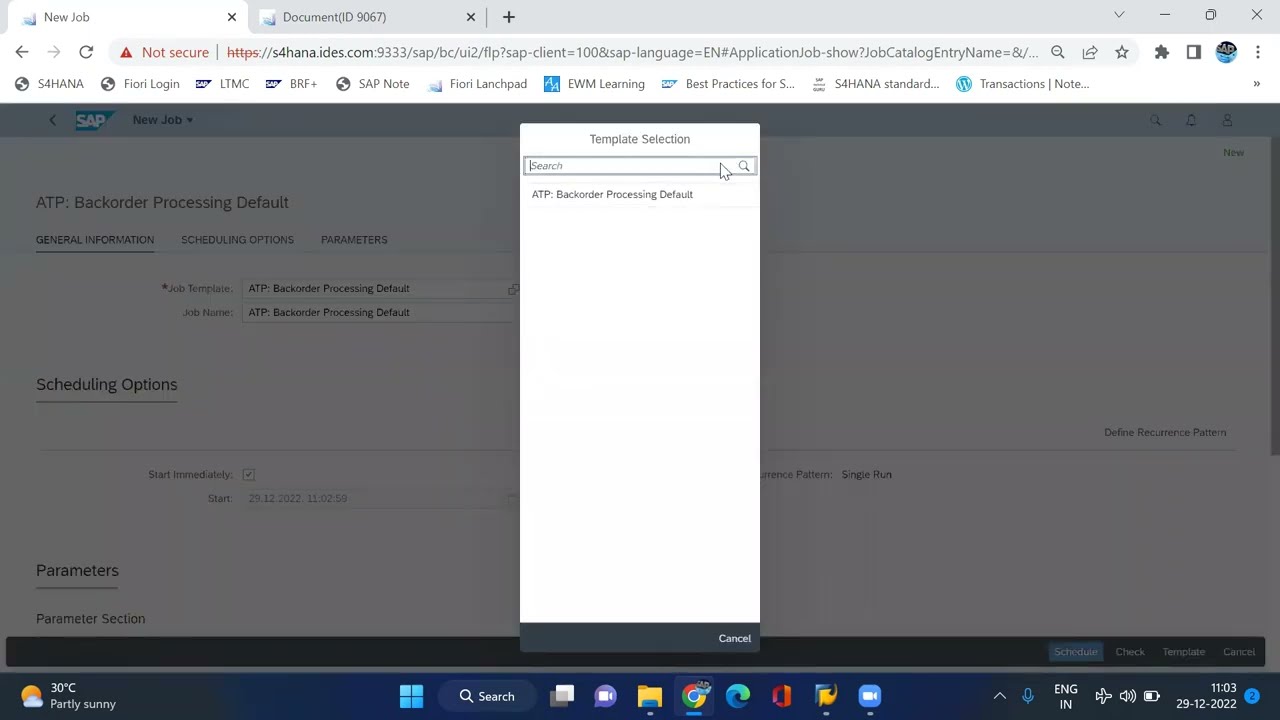The width and height of the screenshot is (1280, 720).
Task: Click the Schedule button
Action: [1076, 652]
